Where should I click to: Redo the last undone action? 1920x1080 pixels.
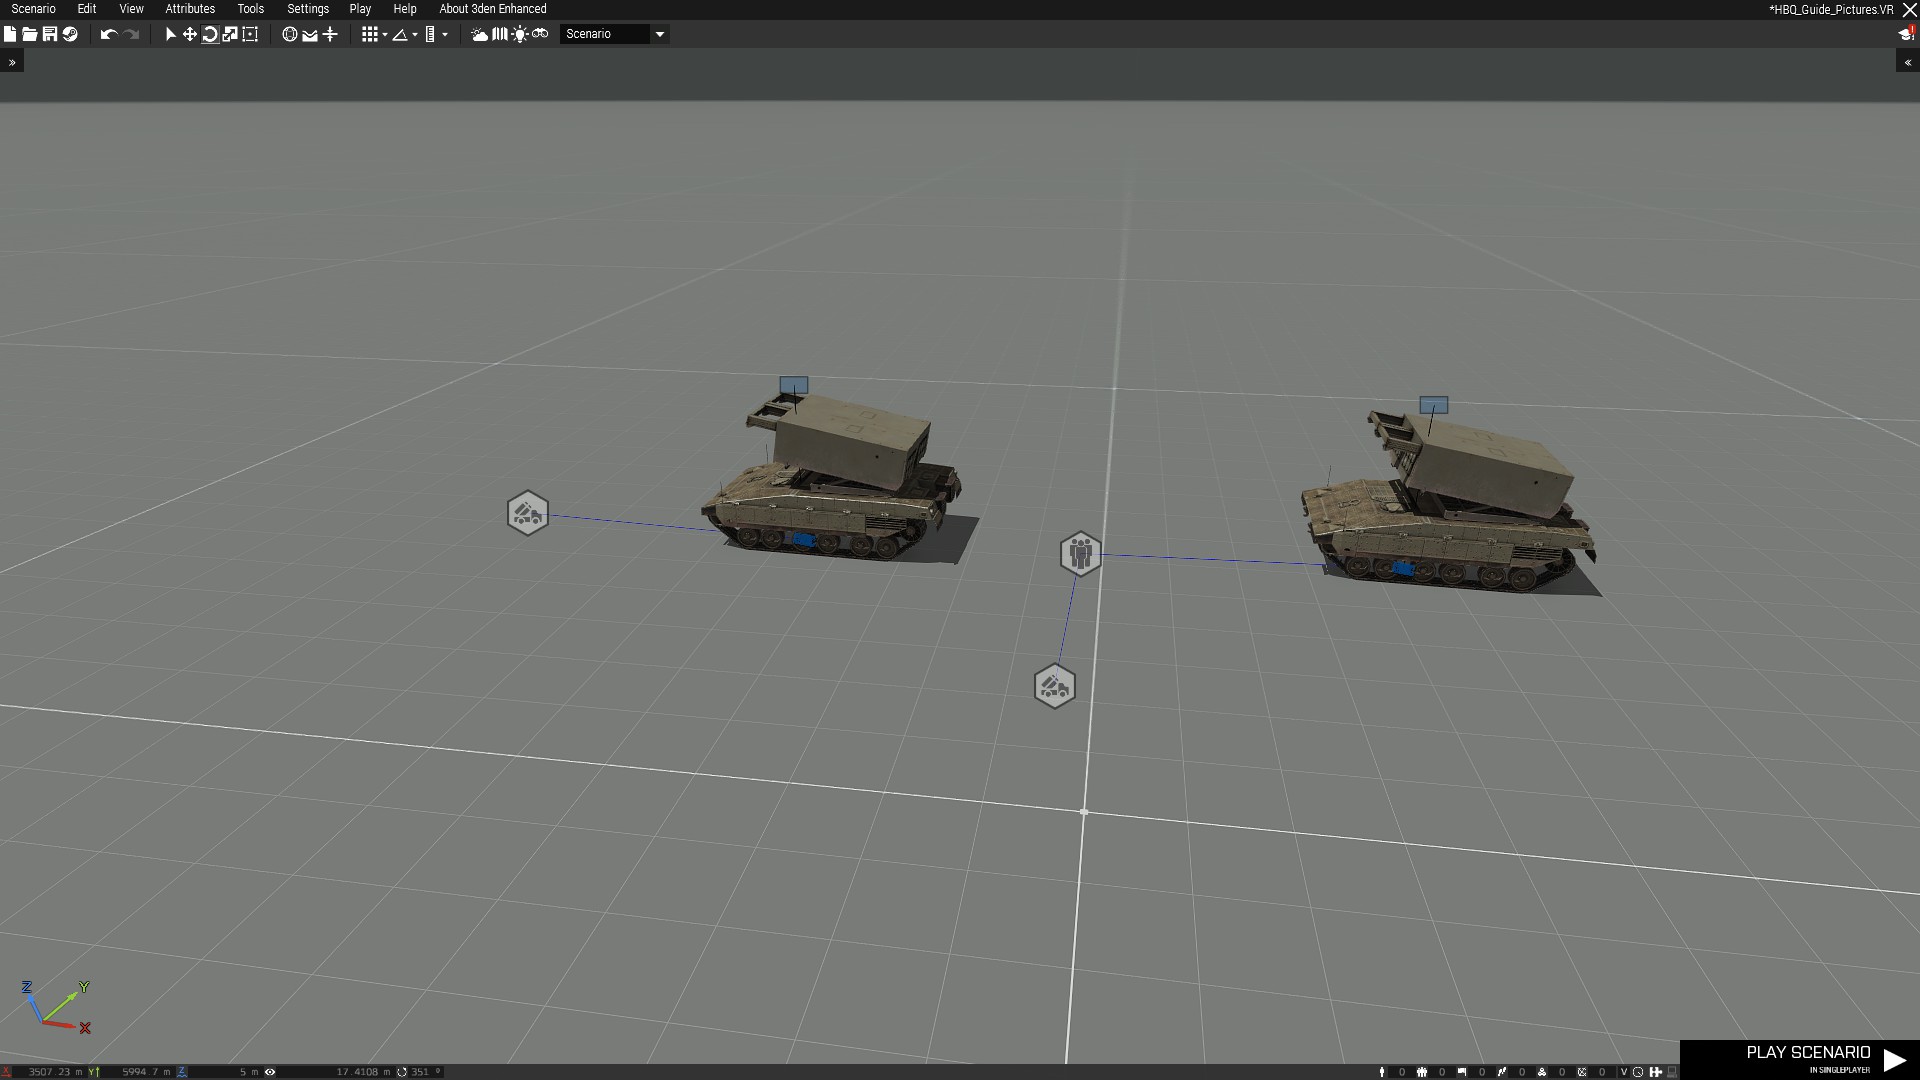pos(131,34)
